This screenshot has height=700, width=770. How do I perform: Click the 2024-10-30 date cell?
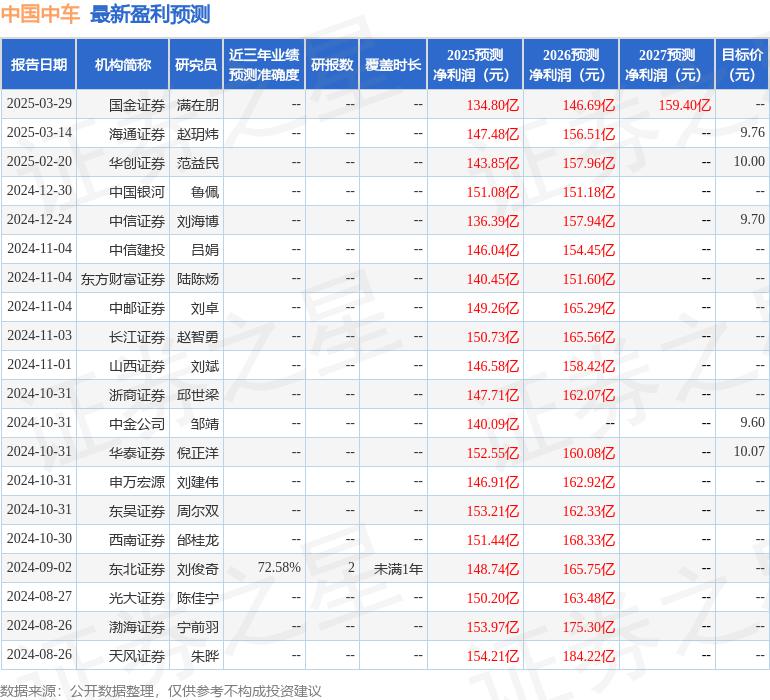[x=39, y=538]
